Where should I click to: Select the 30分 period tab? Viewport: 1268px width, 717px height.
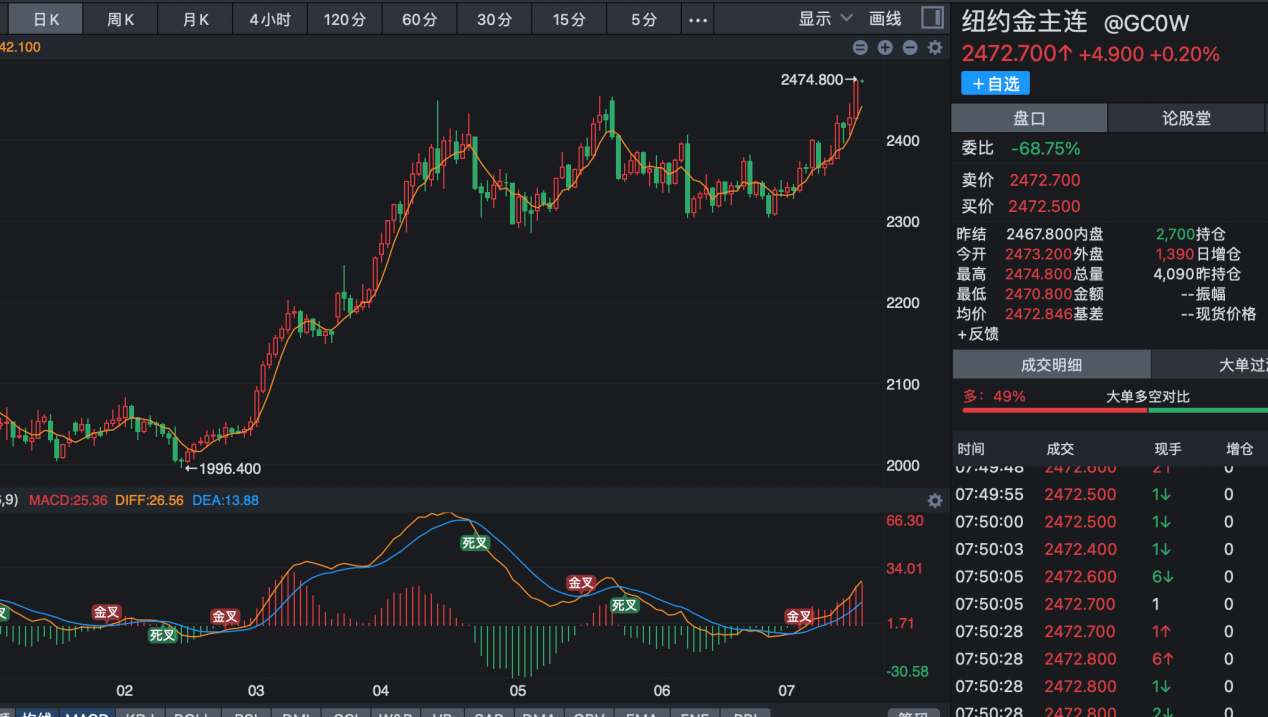(x=494, y=19)
